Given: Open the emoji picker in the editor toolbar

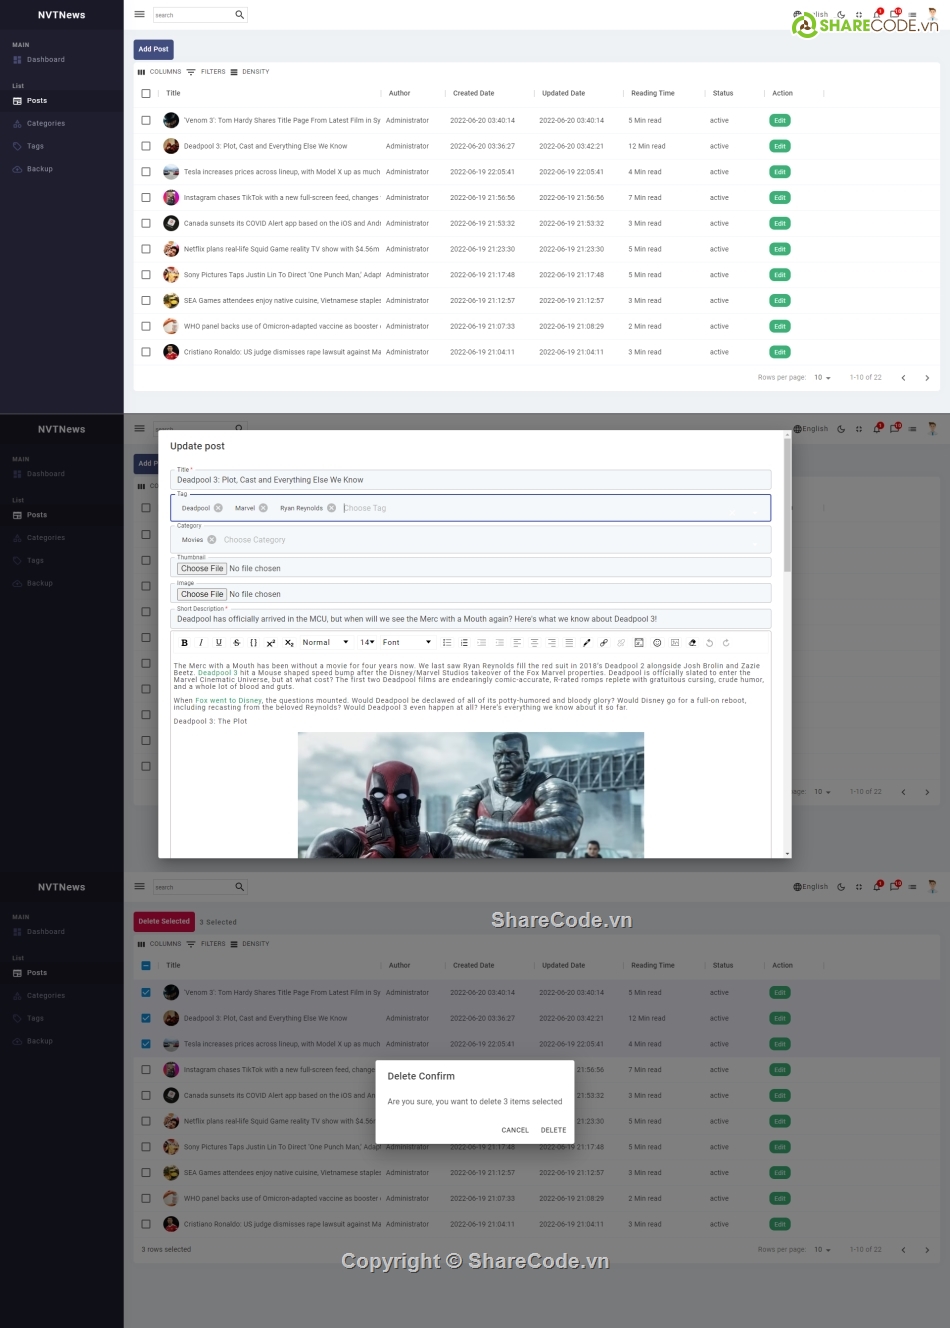Looking at the screenshot, I should (x=657, y=643).
